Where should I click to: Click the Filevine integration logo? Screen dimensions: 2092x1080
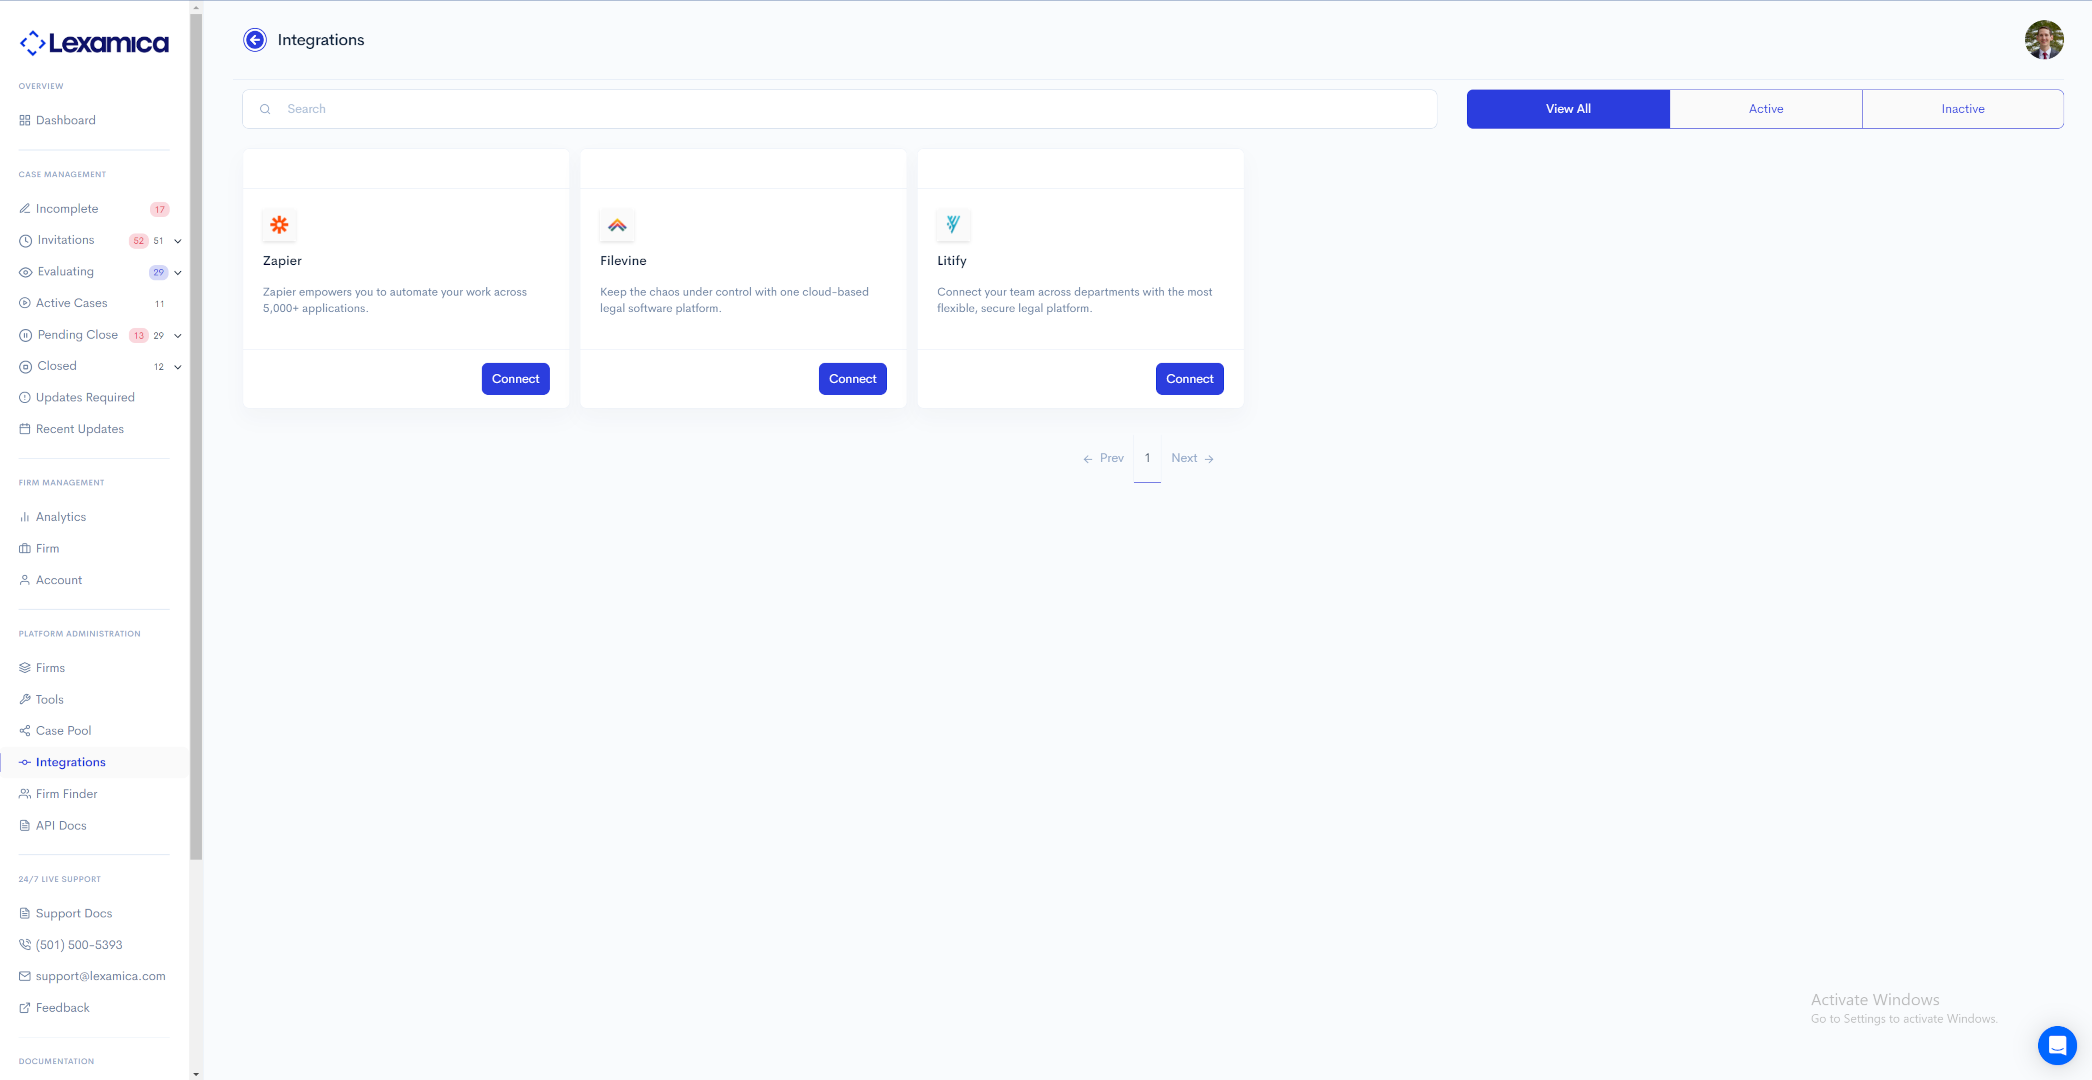[617, 226]
